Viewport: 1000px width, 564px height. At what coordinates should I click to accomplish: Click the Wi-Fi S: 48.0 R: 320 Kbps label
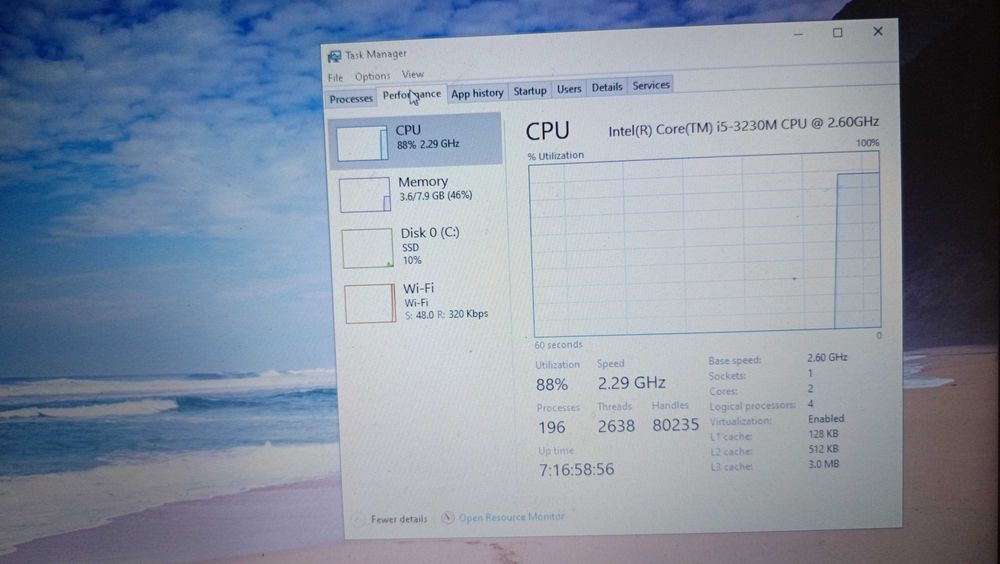(x=446, y=301)
